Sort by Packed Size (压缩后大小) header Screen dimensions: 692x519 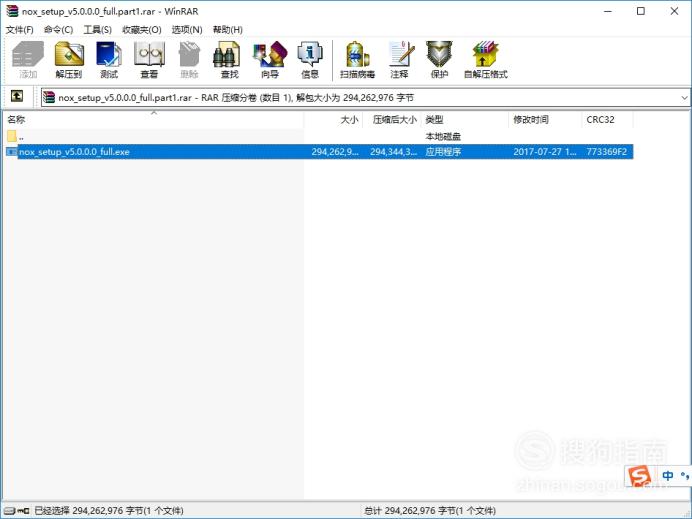(x=392, y=120)
